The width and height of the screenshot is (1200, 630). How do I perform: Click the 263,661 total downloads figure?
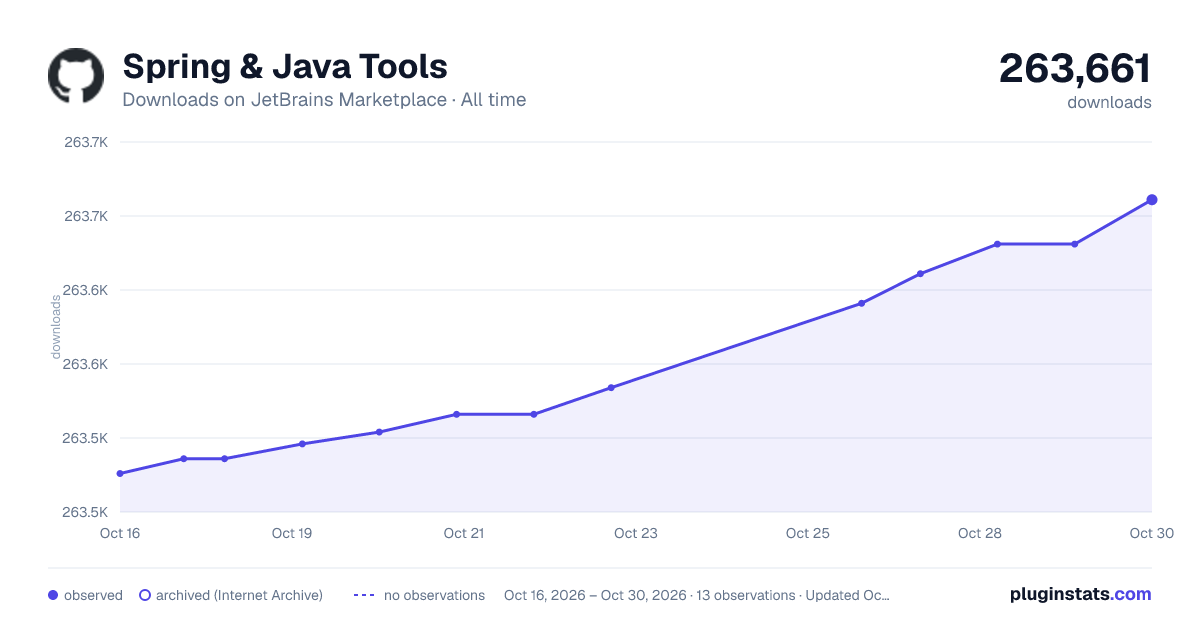(1075, 68)
